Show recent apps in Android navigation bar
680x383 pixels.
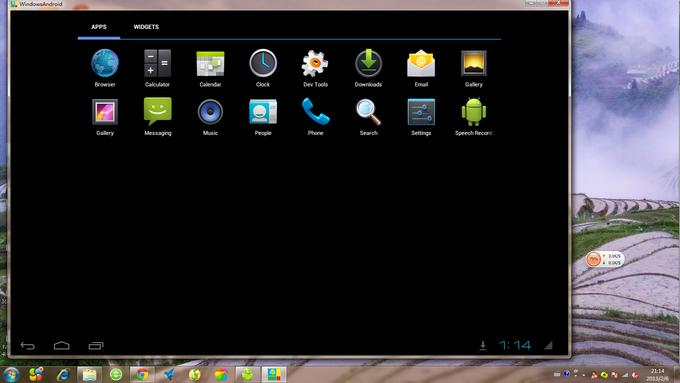96,346
